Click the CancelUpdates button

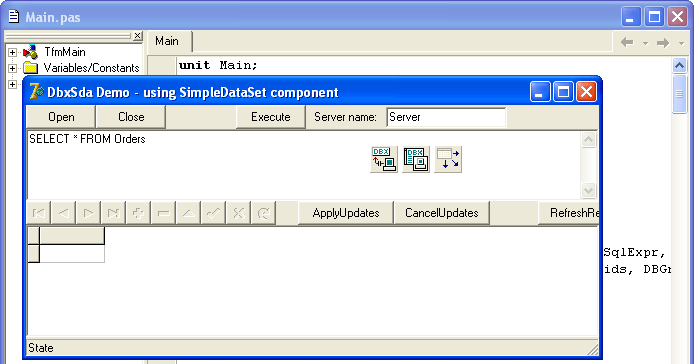pos(442,213)
